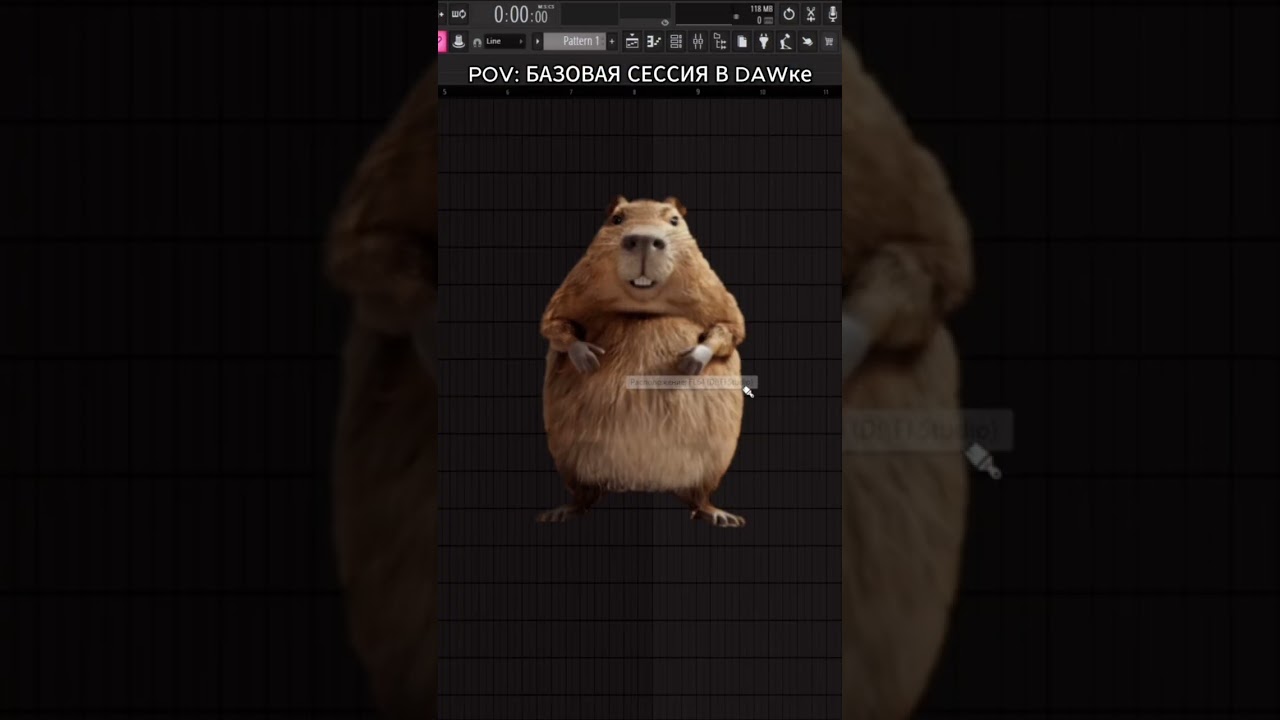1280x720 pixels.
Task: Select the Pattern 1 selector
Action: (575, 41)
